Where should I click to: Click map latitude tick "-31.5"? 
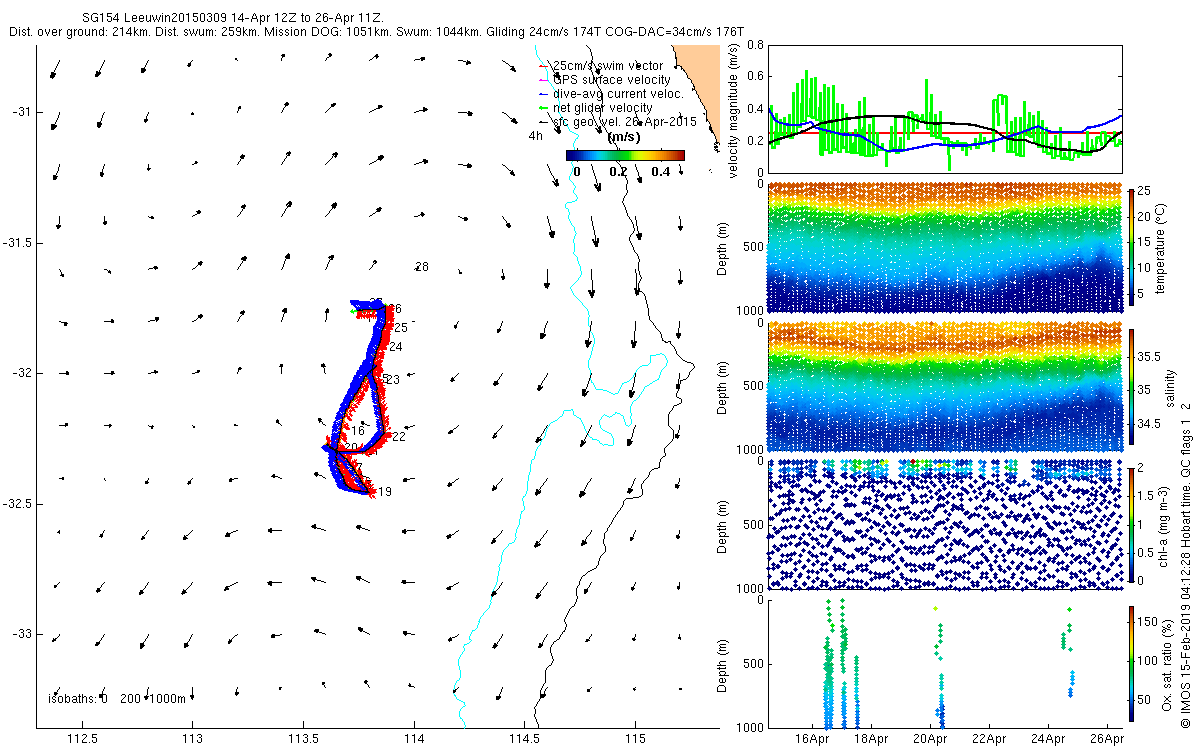pos(16,243)
